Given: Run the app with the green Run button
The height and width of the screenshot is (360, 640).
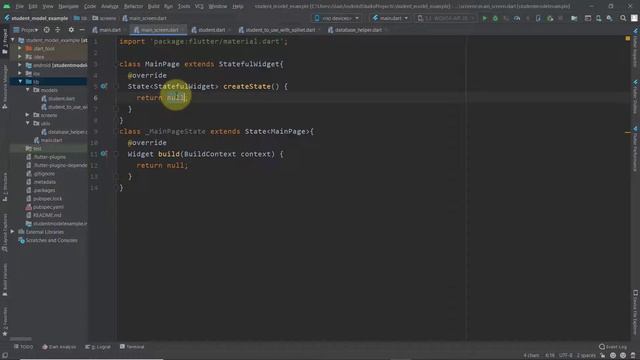Looking at the screenshot, I should click(x=484, y=18).
